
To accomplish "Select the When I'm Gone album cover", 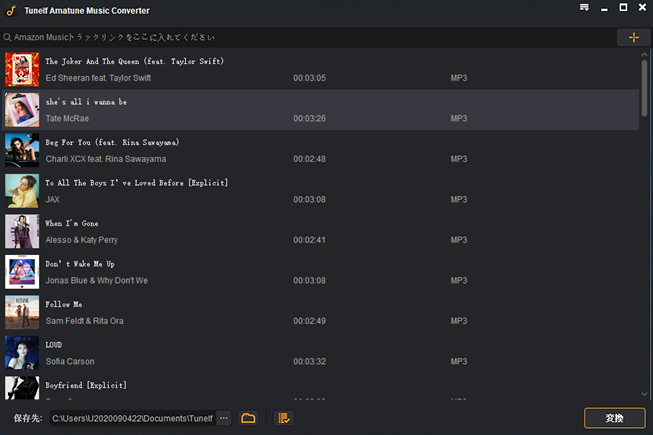I will coord(22,231).
